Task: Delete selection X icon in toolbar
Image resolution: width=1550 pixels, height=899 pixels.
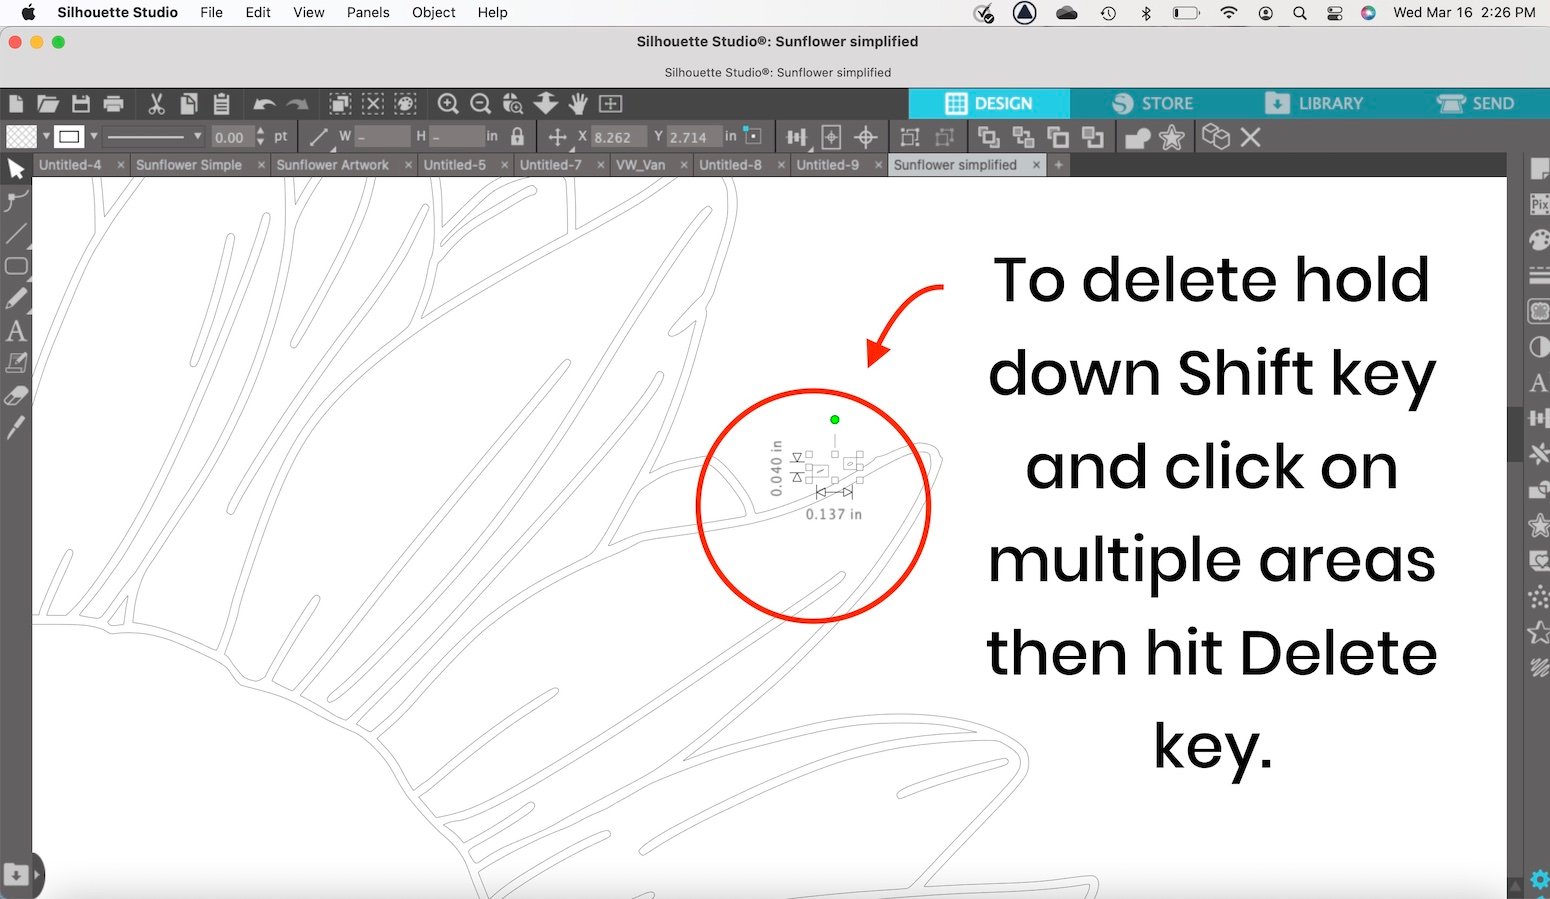Action: (1250, 137)
